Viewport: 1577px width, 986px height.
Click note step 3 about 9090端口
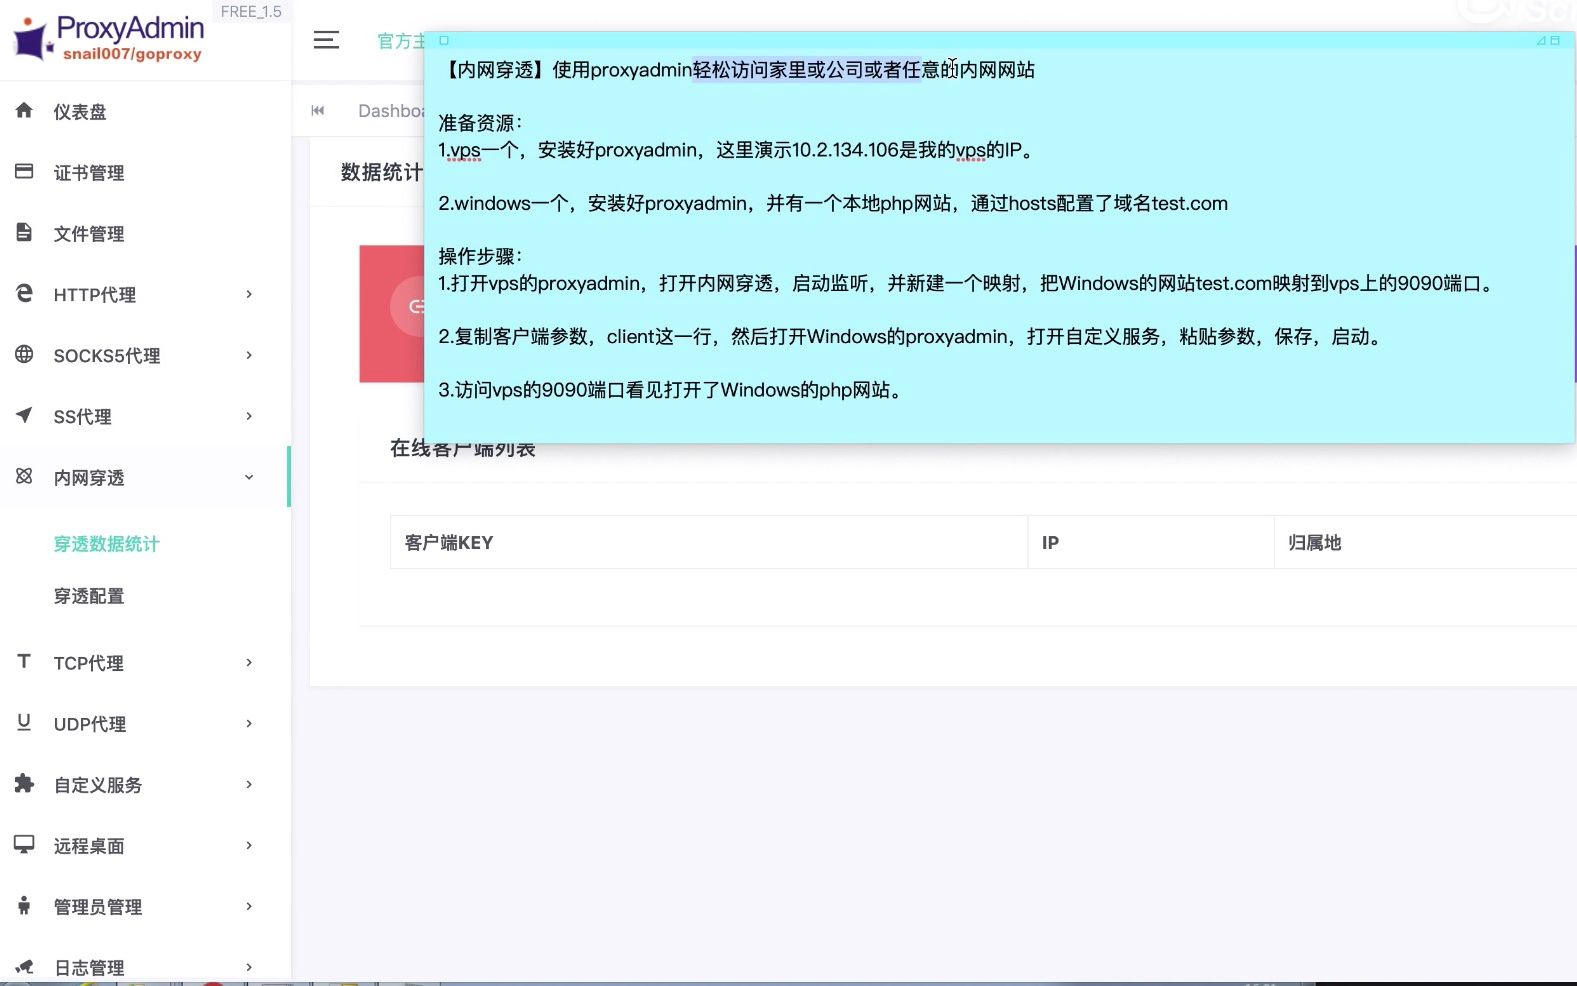(x=672, y=390)
